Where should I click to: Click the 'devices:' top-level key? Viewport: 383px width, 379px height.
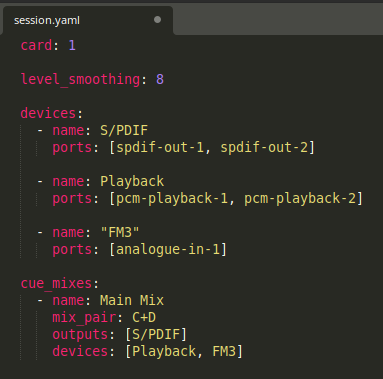51,113
